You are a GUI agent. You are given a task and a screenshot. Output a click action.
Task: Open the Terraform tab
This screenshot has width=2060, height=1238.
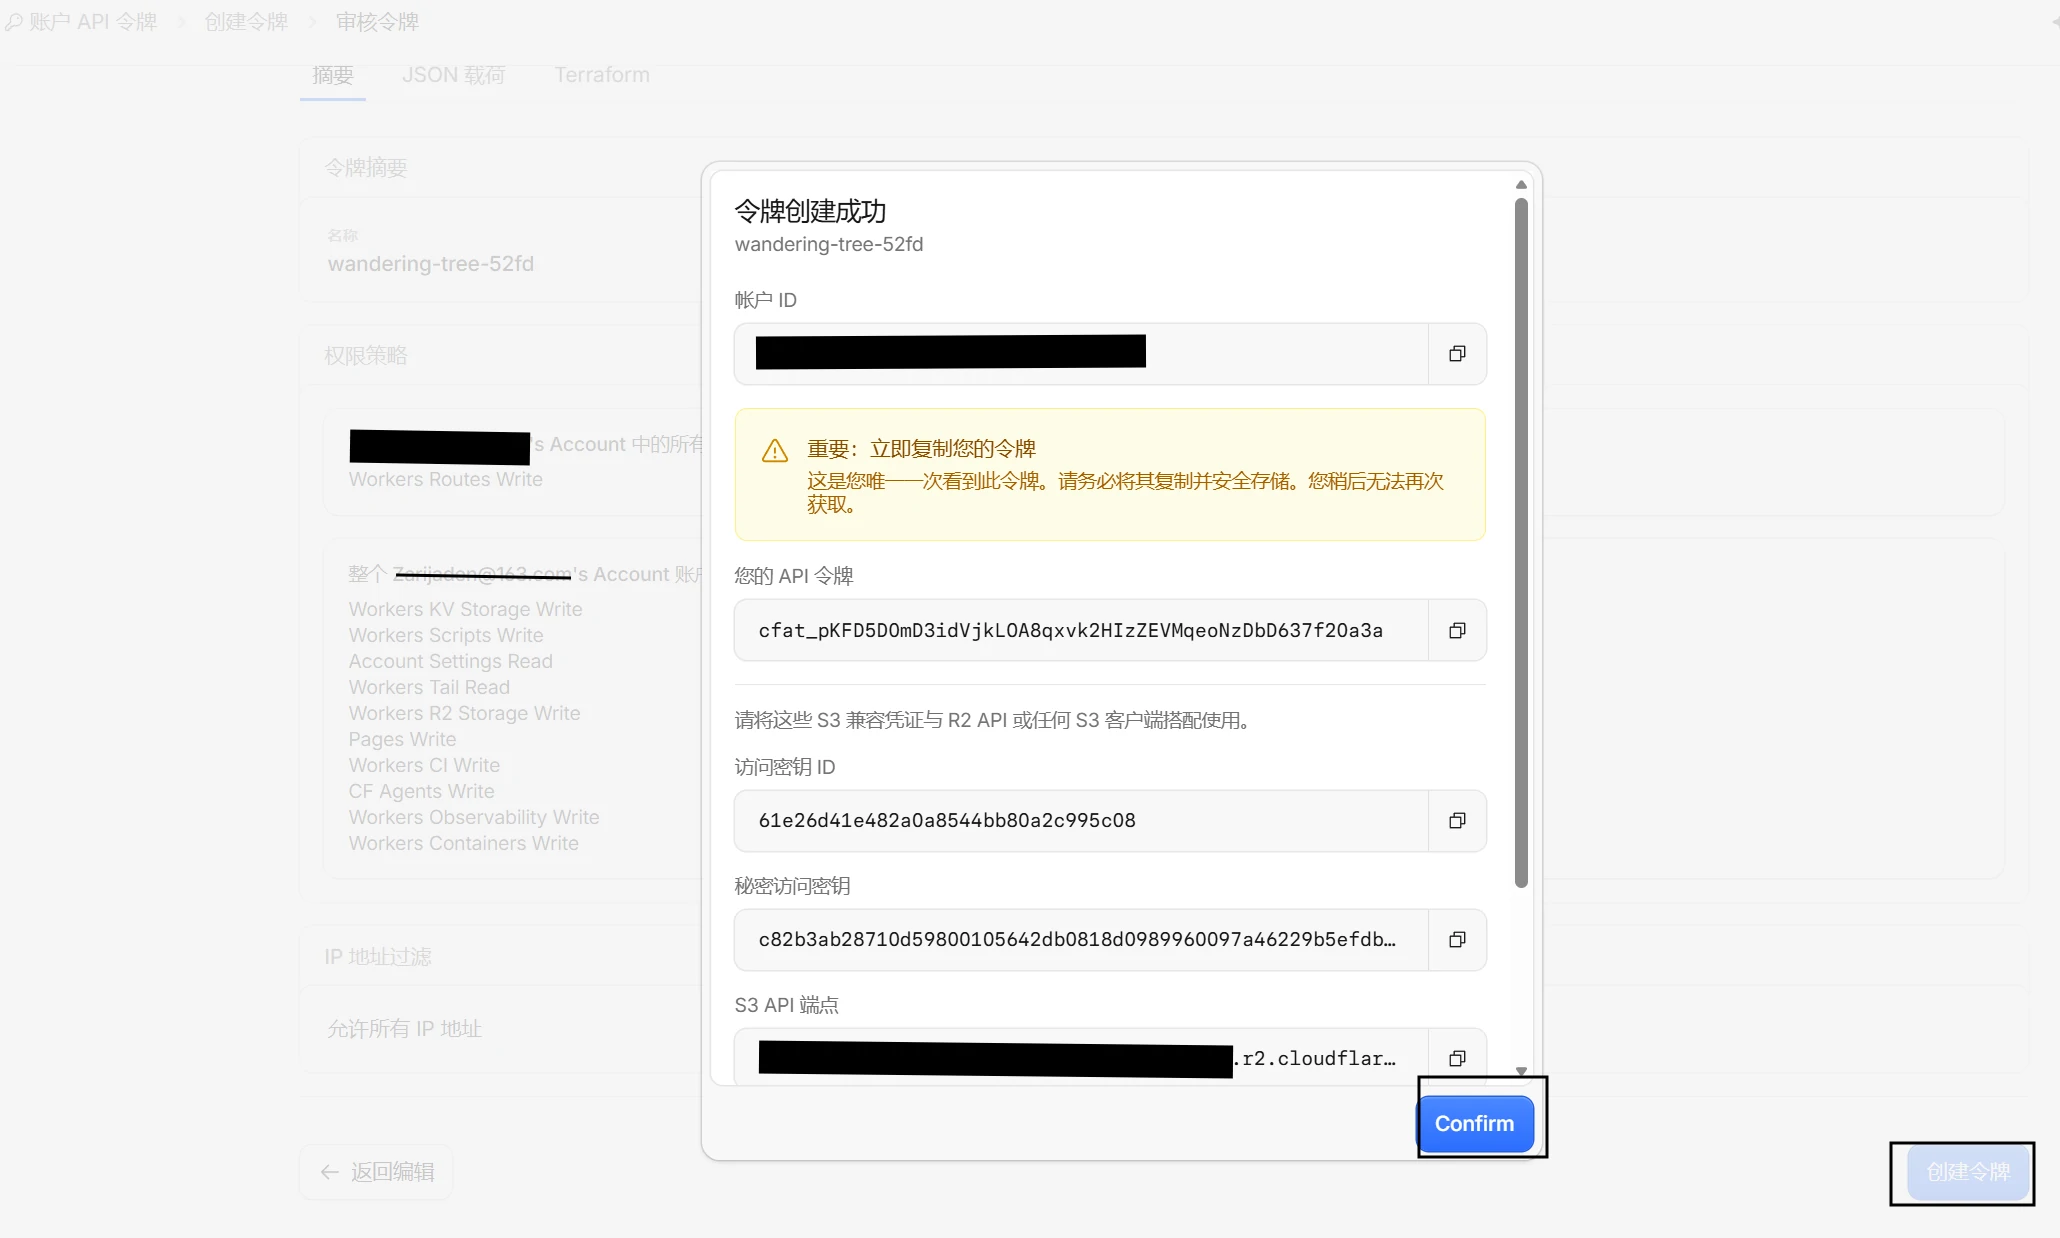click(602, 75)
